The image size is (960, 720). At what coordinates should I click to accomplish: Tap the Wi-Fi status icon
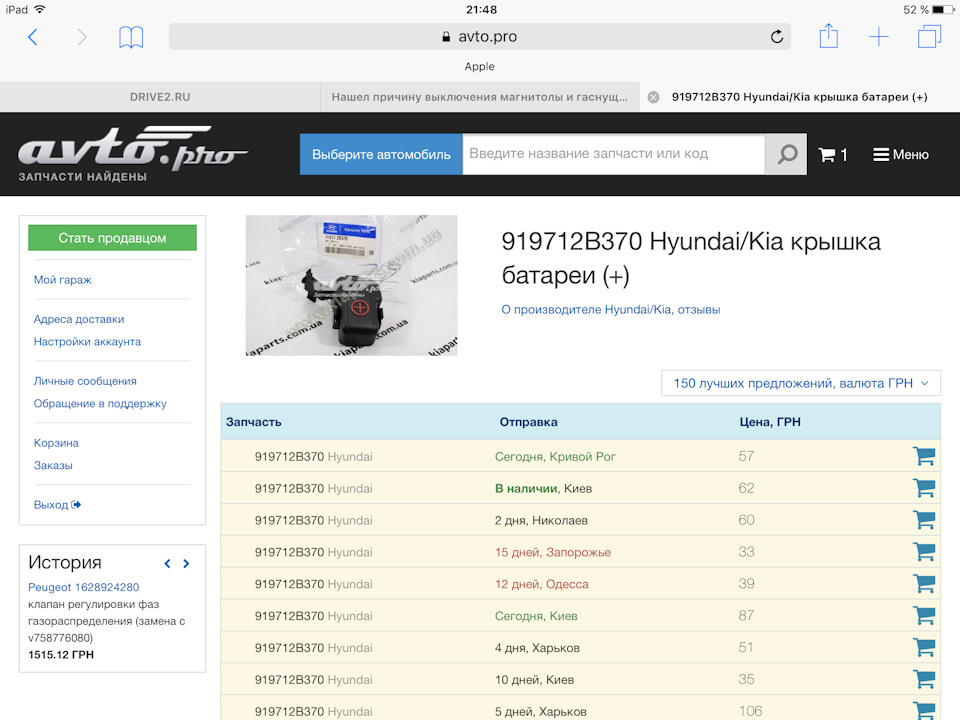point(40,9)
